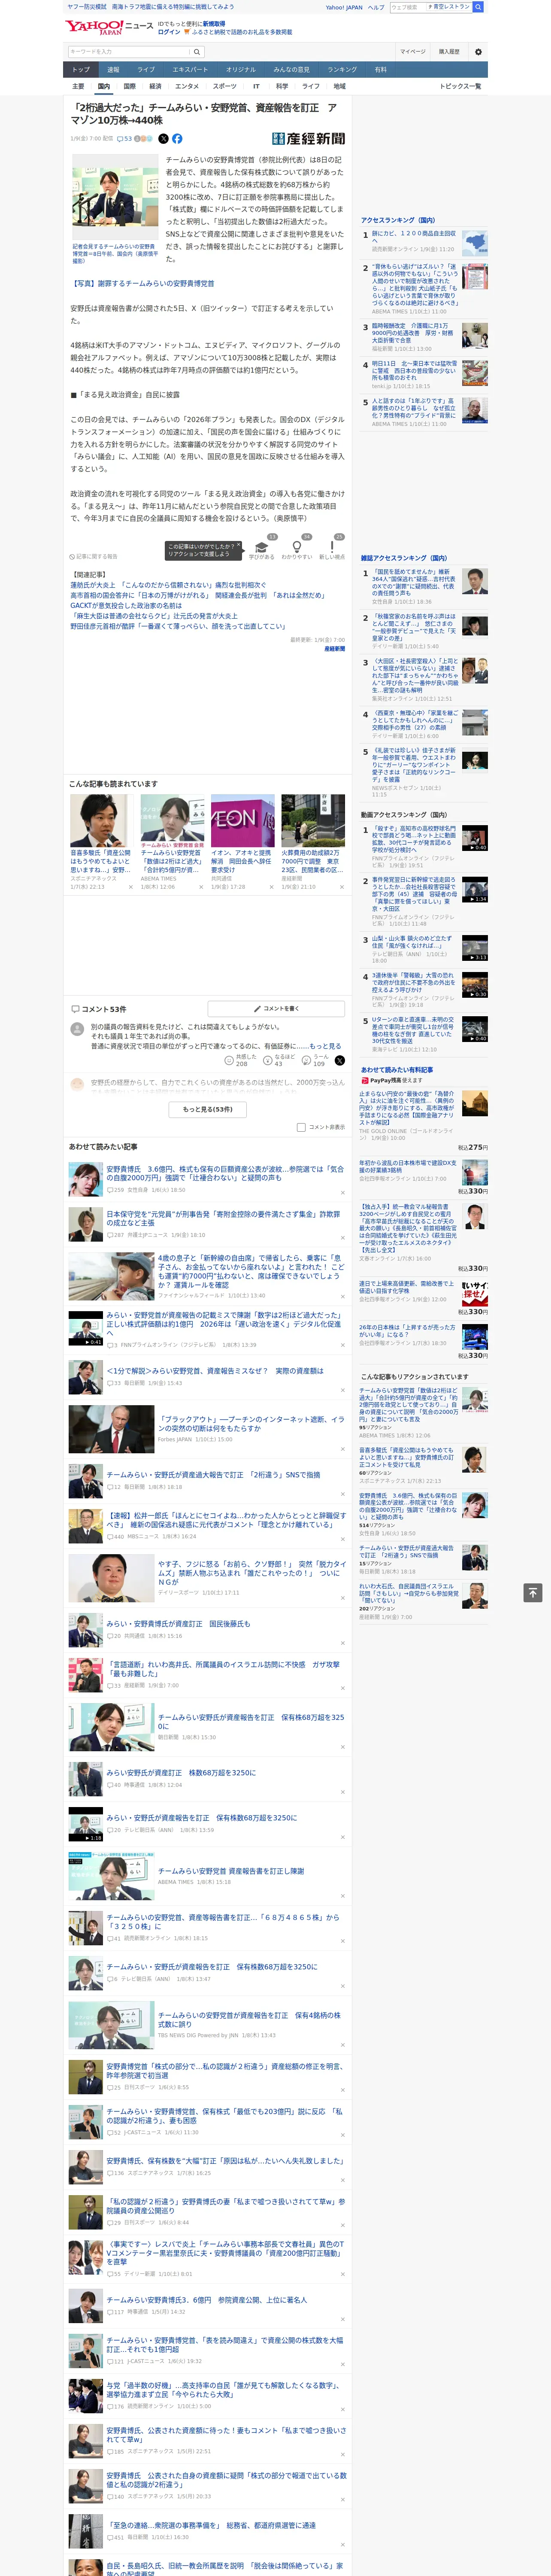Click the 新しい視点 reaction icon
This screenshot has height=2576, width=551.
click(332, 547)
